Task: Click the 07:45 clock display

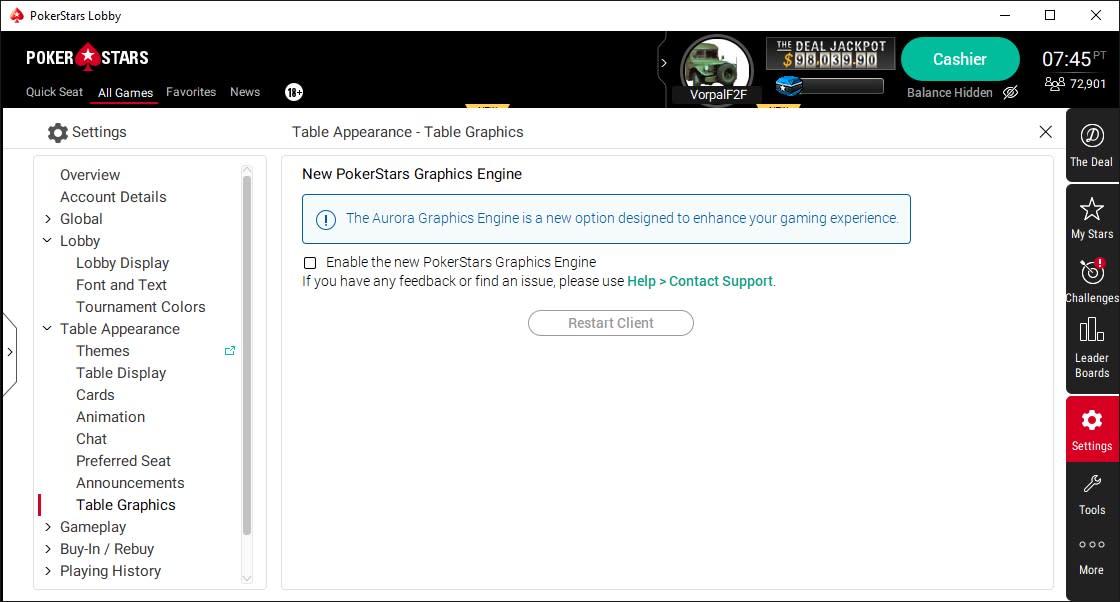Action: [1066, 59]
